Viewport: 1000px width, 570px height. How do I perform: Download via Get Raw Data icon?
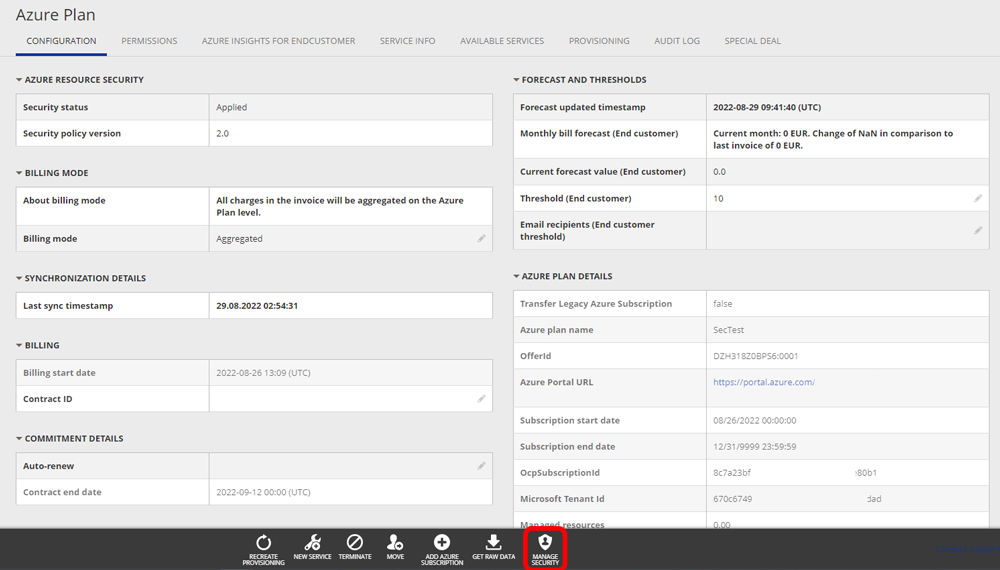(493, 543)
